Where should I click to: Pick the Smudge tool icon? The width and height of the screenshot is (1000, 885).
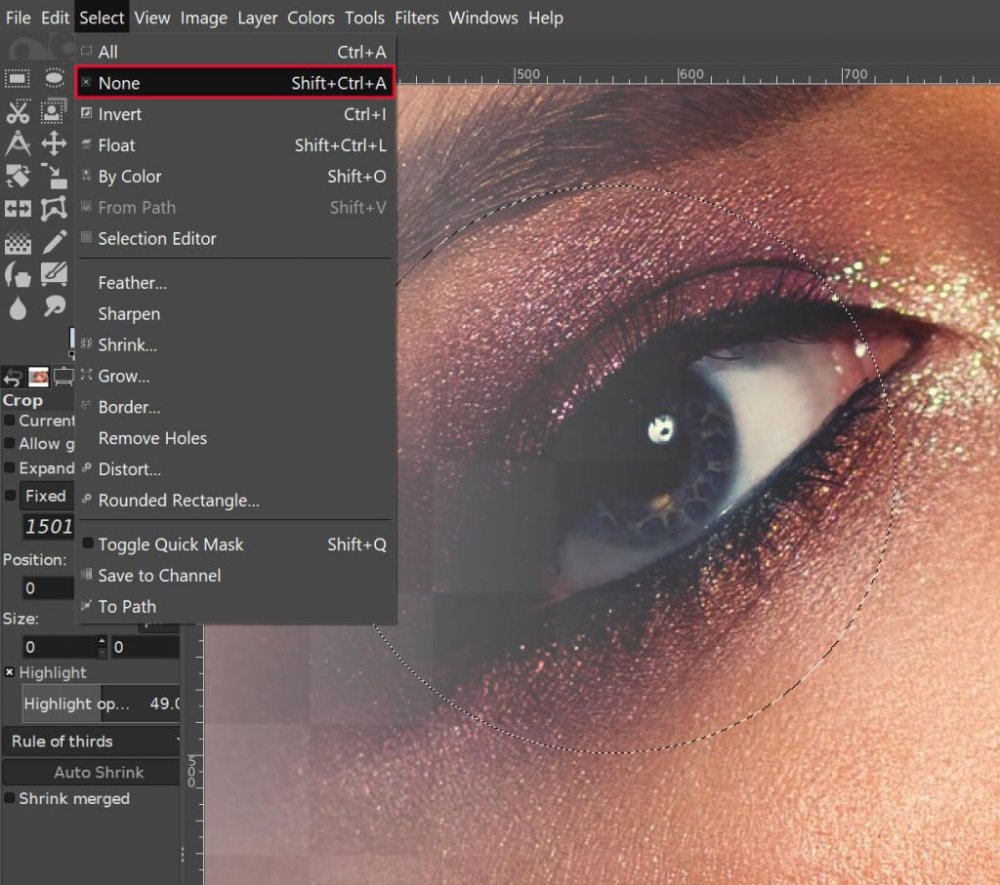pos(54,306)
